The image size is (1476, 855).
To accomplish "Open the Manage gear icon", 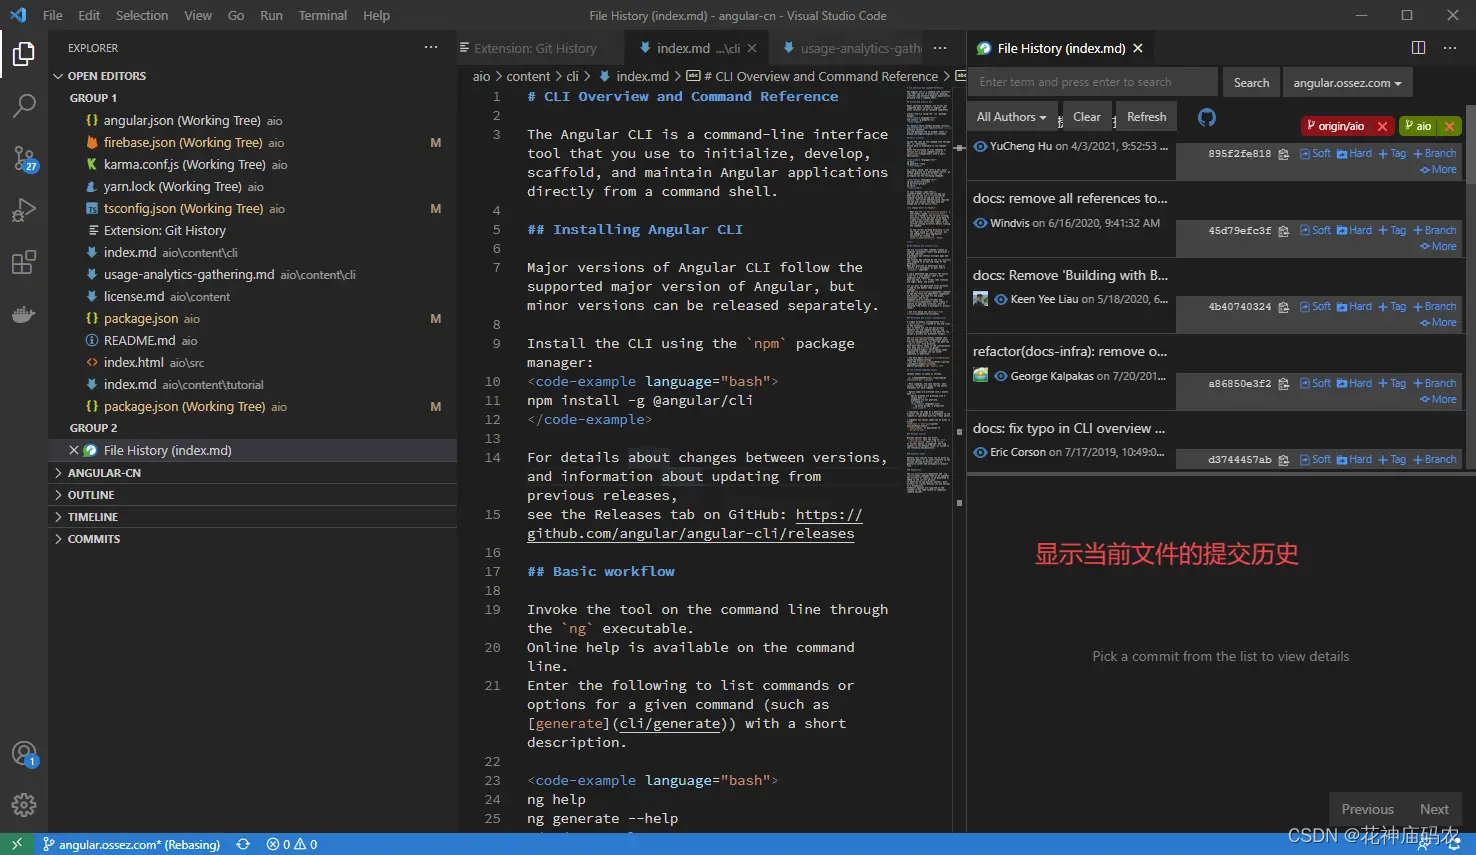I will coord(24,805).
